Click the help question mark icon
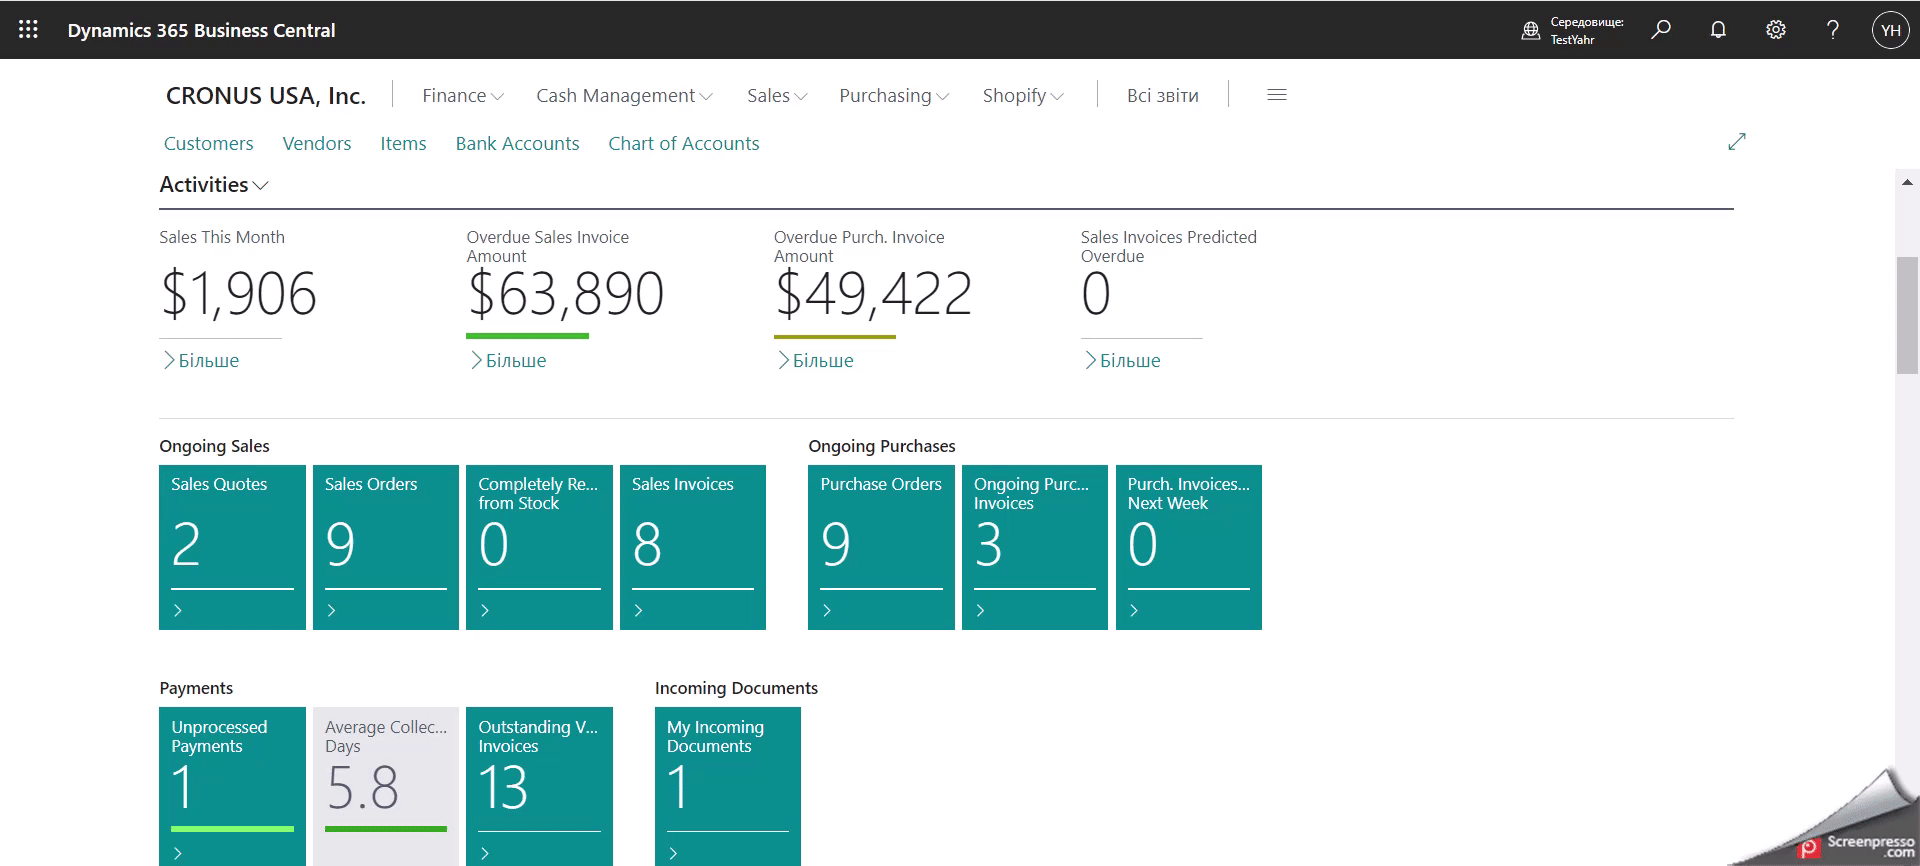The width and height of the screenshot is (1920, 866). pos(1833,30)
